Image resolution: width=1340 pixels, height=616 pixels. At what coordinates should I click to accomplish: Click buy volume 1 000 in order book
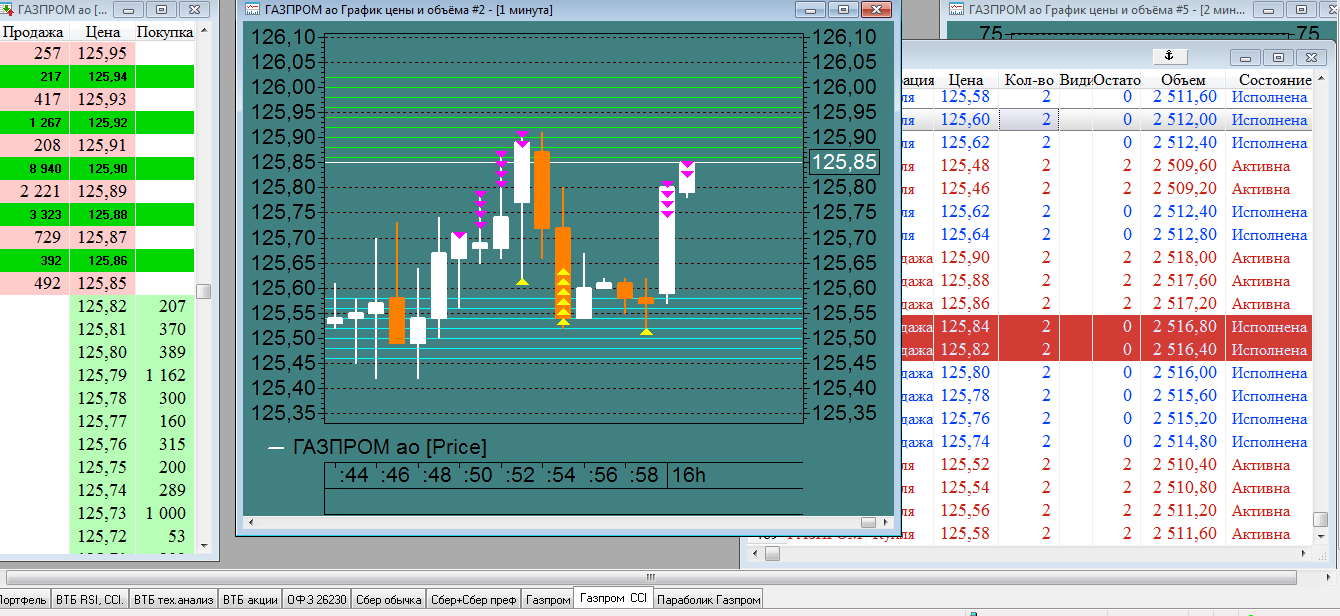click(x=164, y=513)
